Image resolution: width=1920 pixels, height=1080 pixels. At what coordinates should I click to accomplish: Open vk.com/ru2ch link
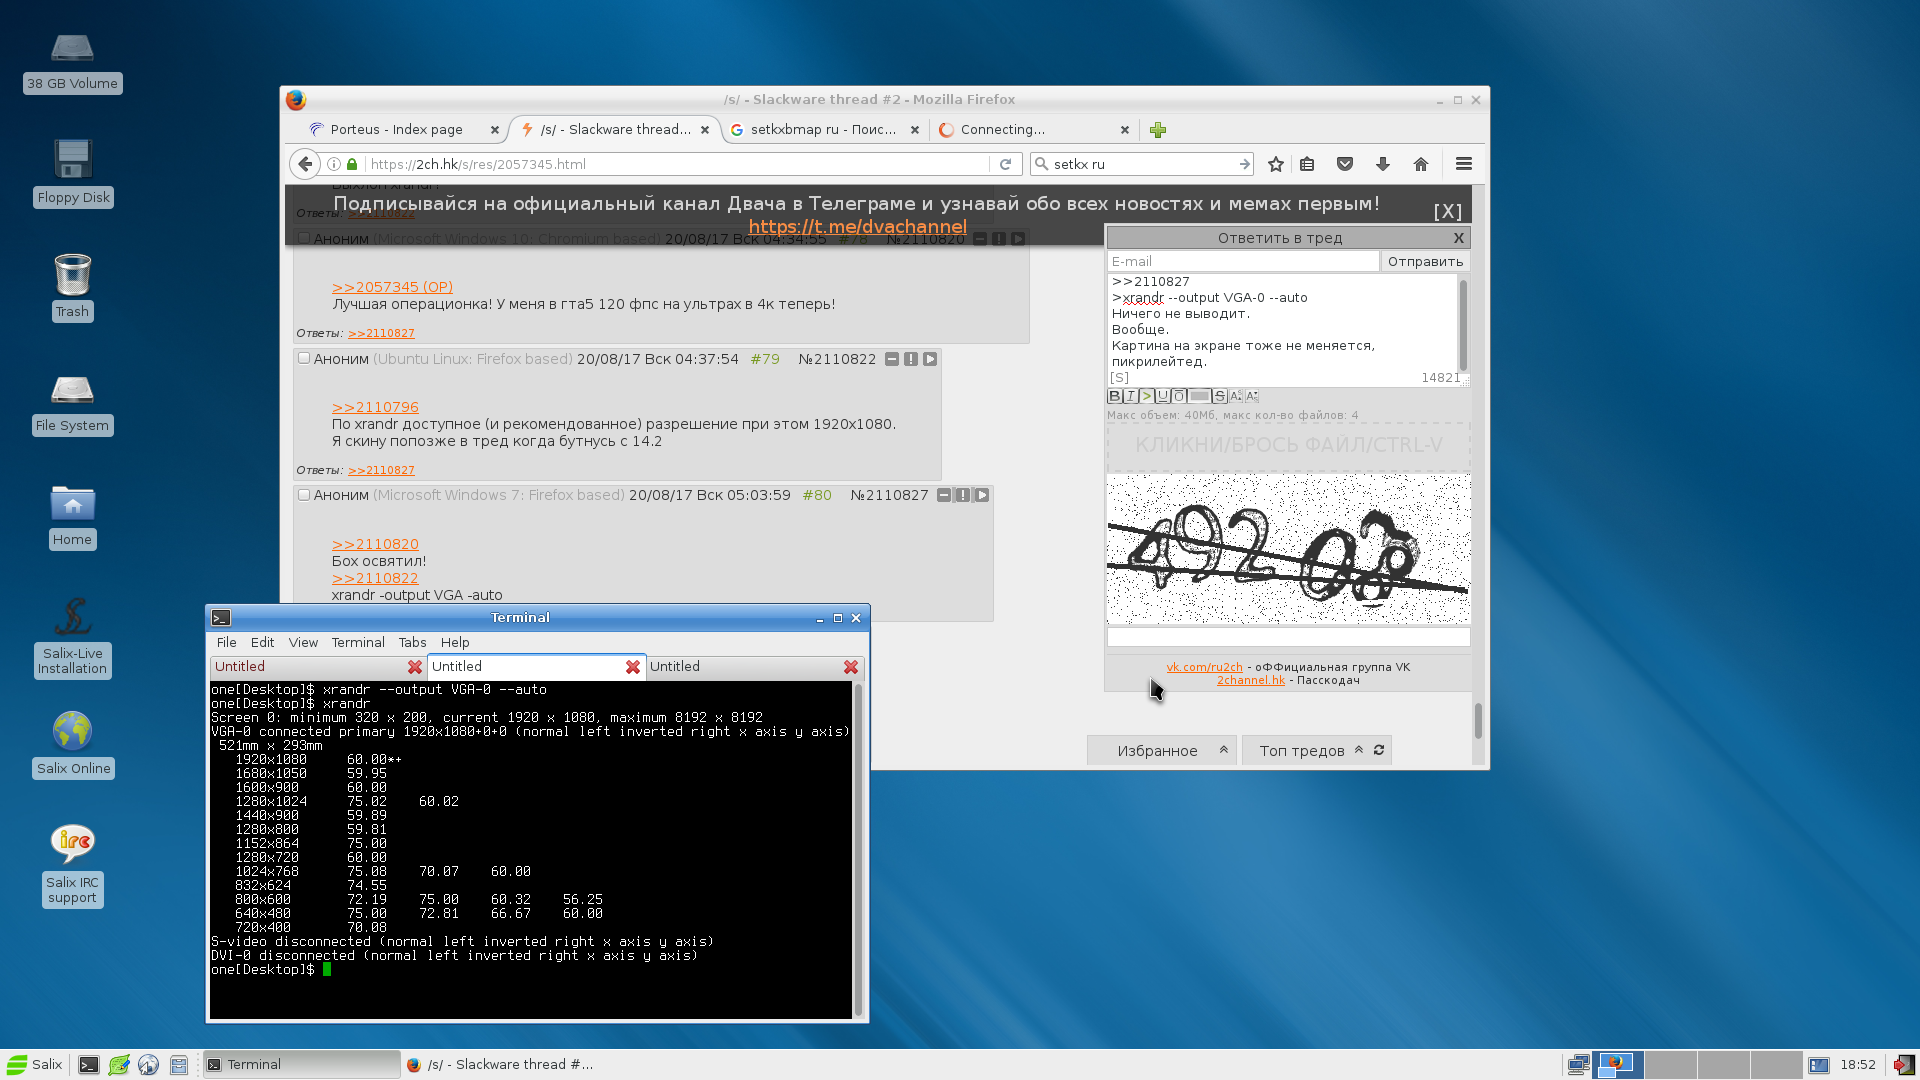pyautogui.click(x=1204, y=667)
